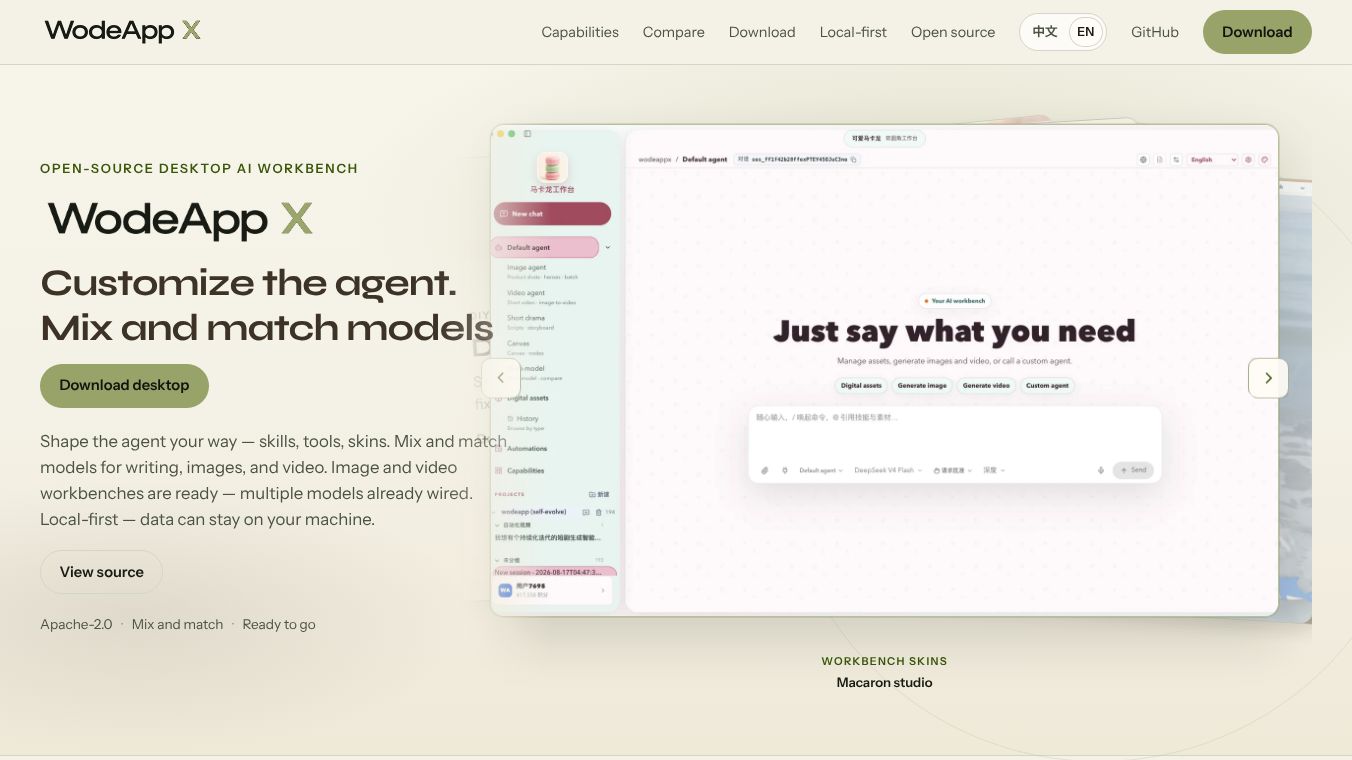Viewport: 1352px width, 760px height.
Task: Select the wodeapp (self-evolve) project
Action: 534,512
